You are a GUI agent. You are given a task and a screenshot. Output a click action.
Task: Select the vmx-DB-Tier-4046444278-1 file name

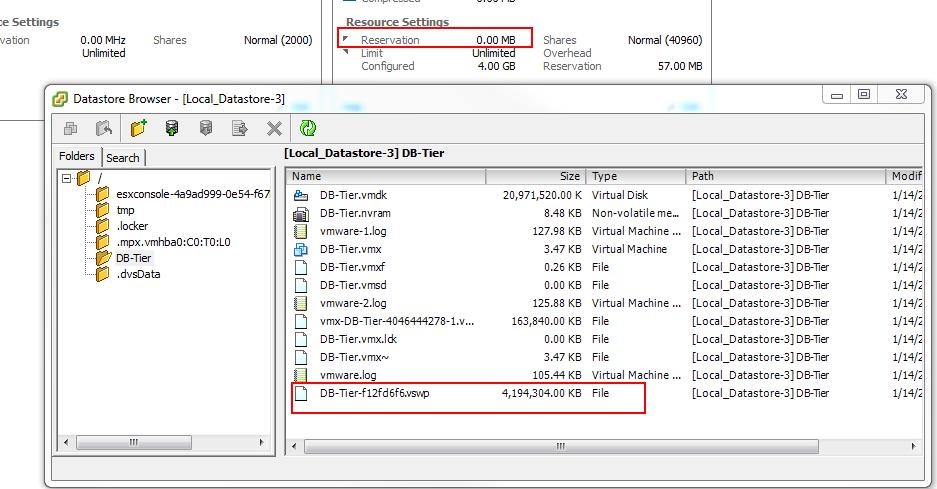click(x=397, y=321)
